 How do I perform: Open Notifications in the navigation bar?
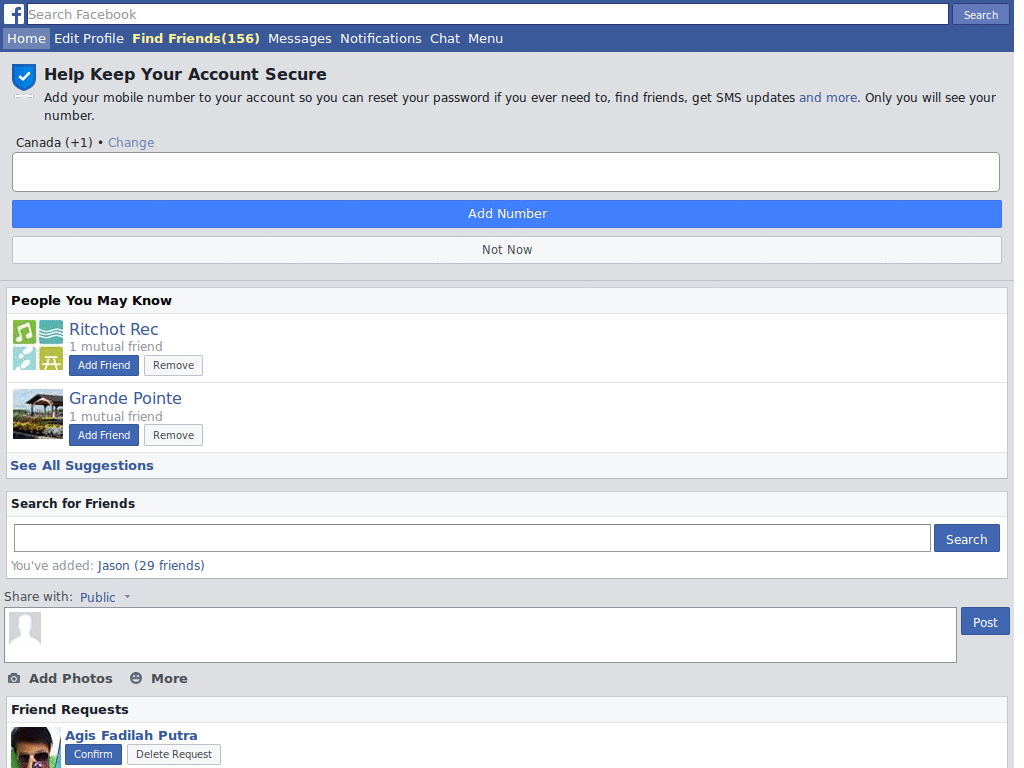tap(381, 39)
